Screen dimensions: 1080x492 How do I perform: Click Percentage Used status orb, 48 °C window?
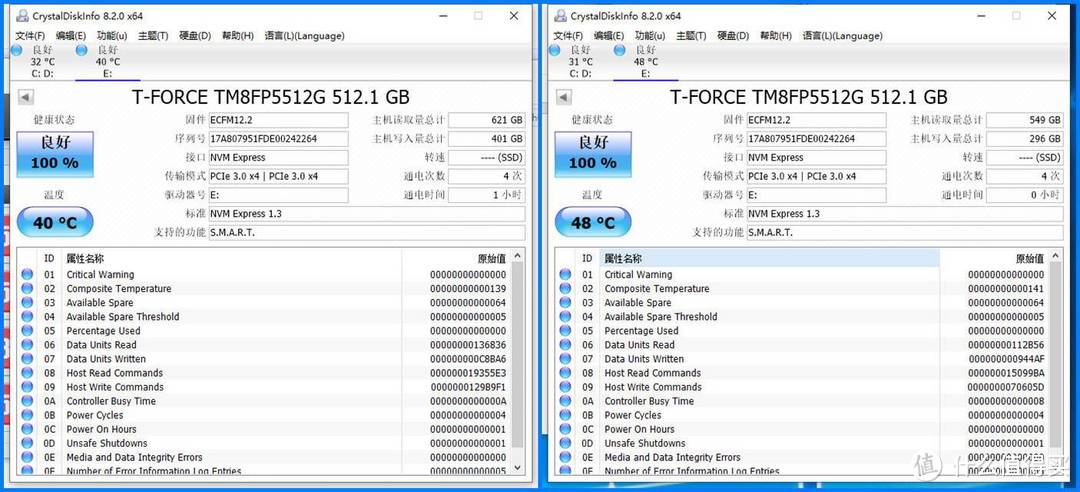coord(565,331)
